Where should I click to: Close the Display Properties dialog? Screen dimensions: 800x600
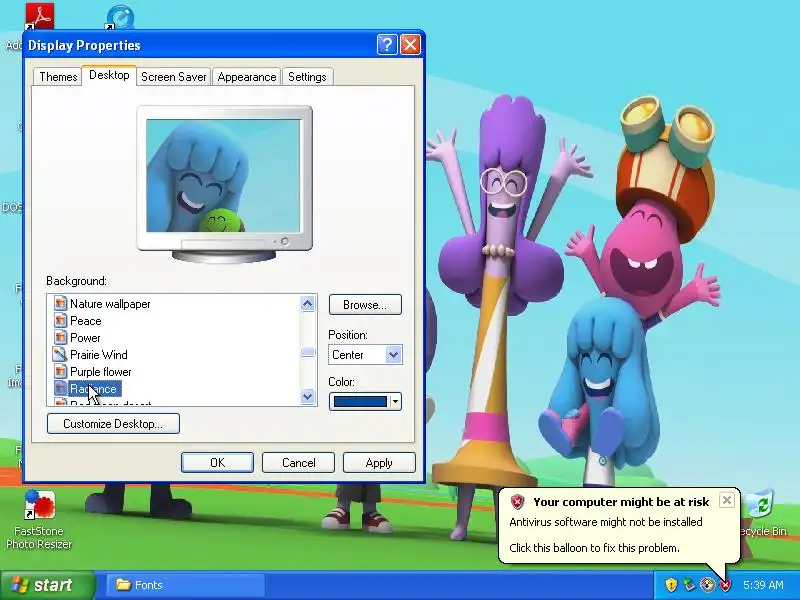tap(411, 45)
